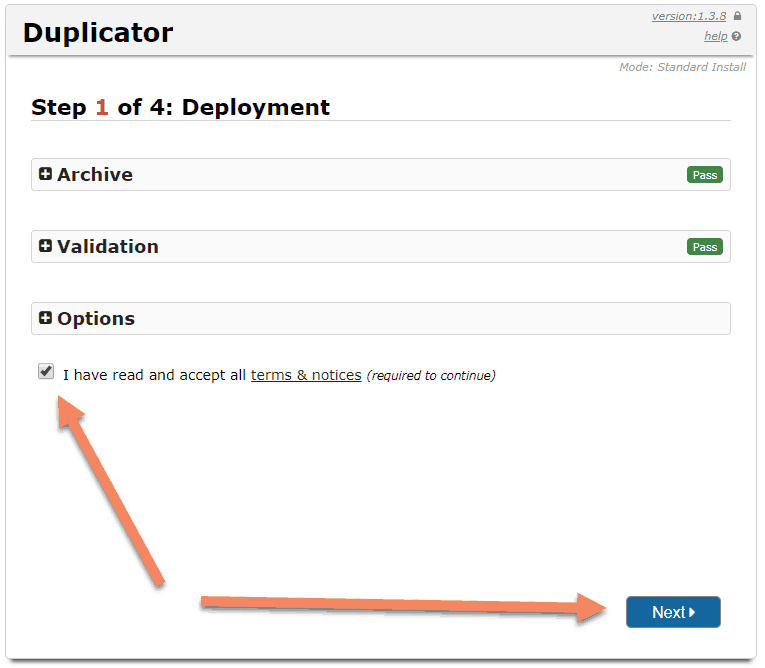Click the plus icon next to Validation
Viewport: 765px width, 668px height.
[x=45, y=246]
